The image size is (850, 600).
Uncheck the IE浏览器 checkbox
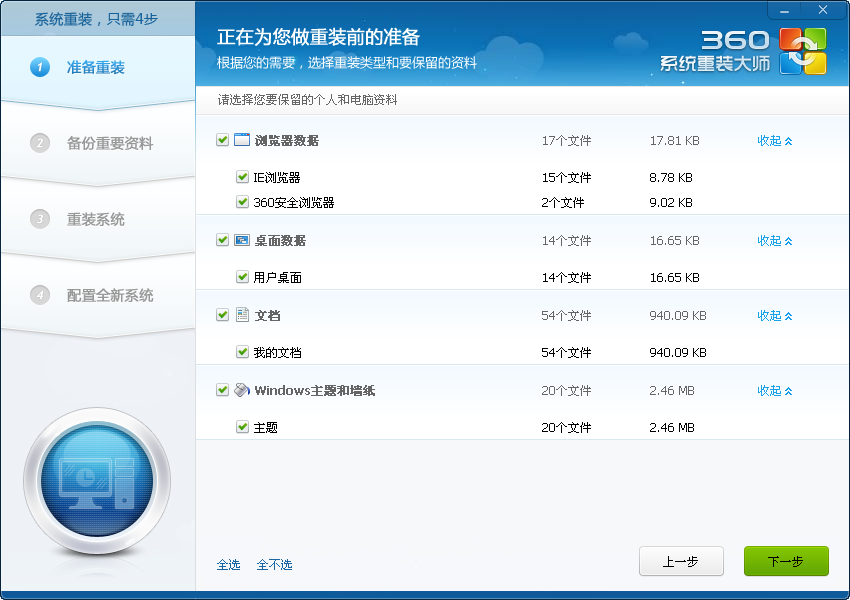coord(242,177)
